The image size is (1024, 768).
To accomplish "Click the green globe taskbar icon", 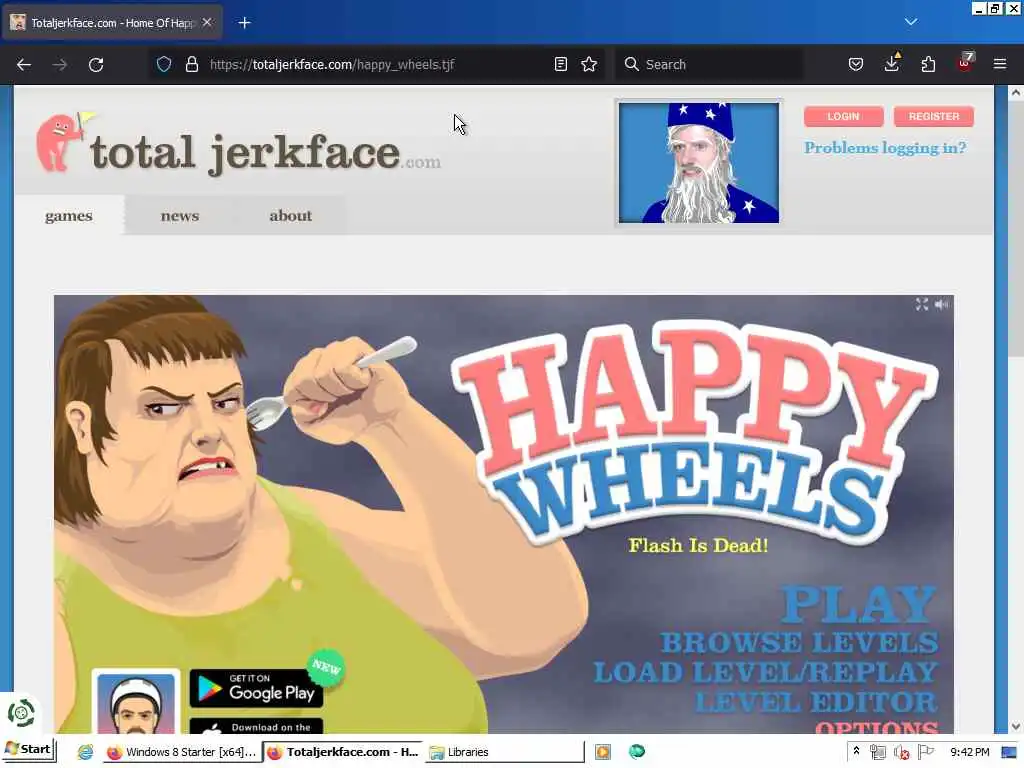I will tap(637, 752).
